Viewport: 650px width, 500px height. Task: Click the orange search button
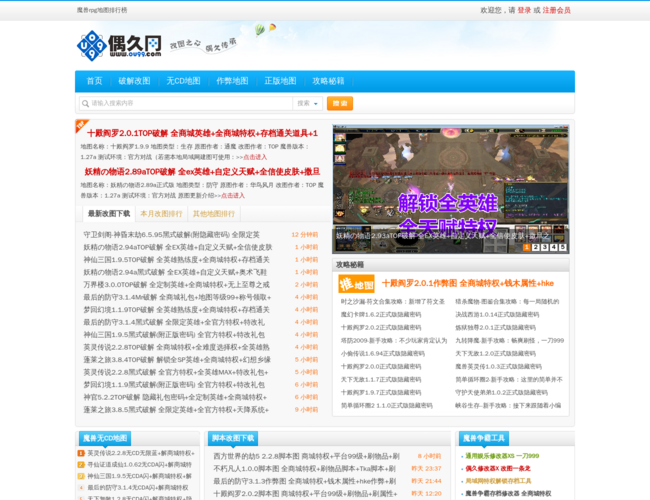[x=340, y=103]
